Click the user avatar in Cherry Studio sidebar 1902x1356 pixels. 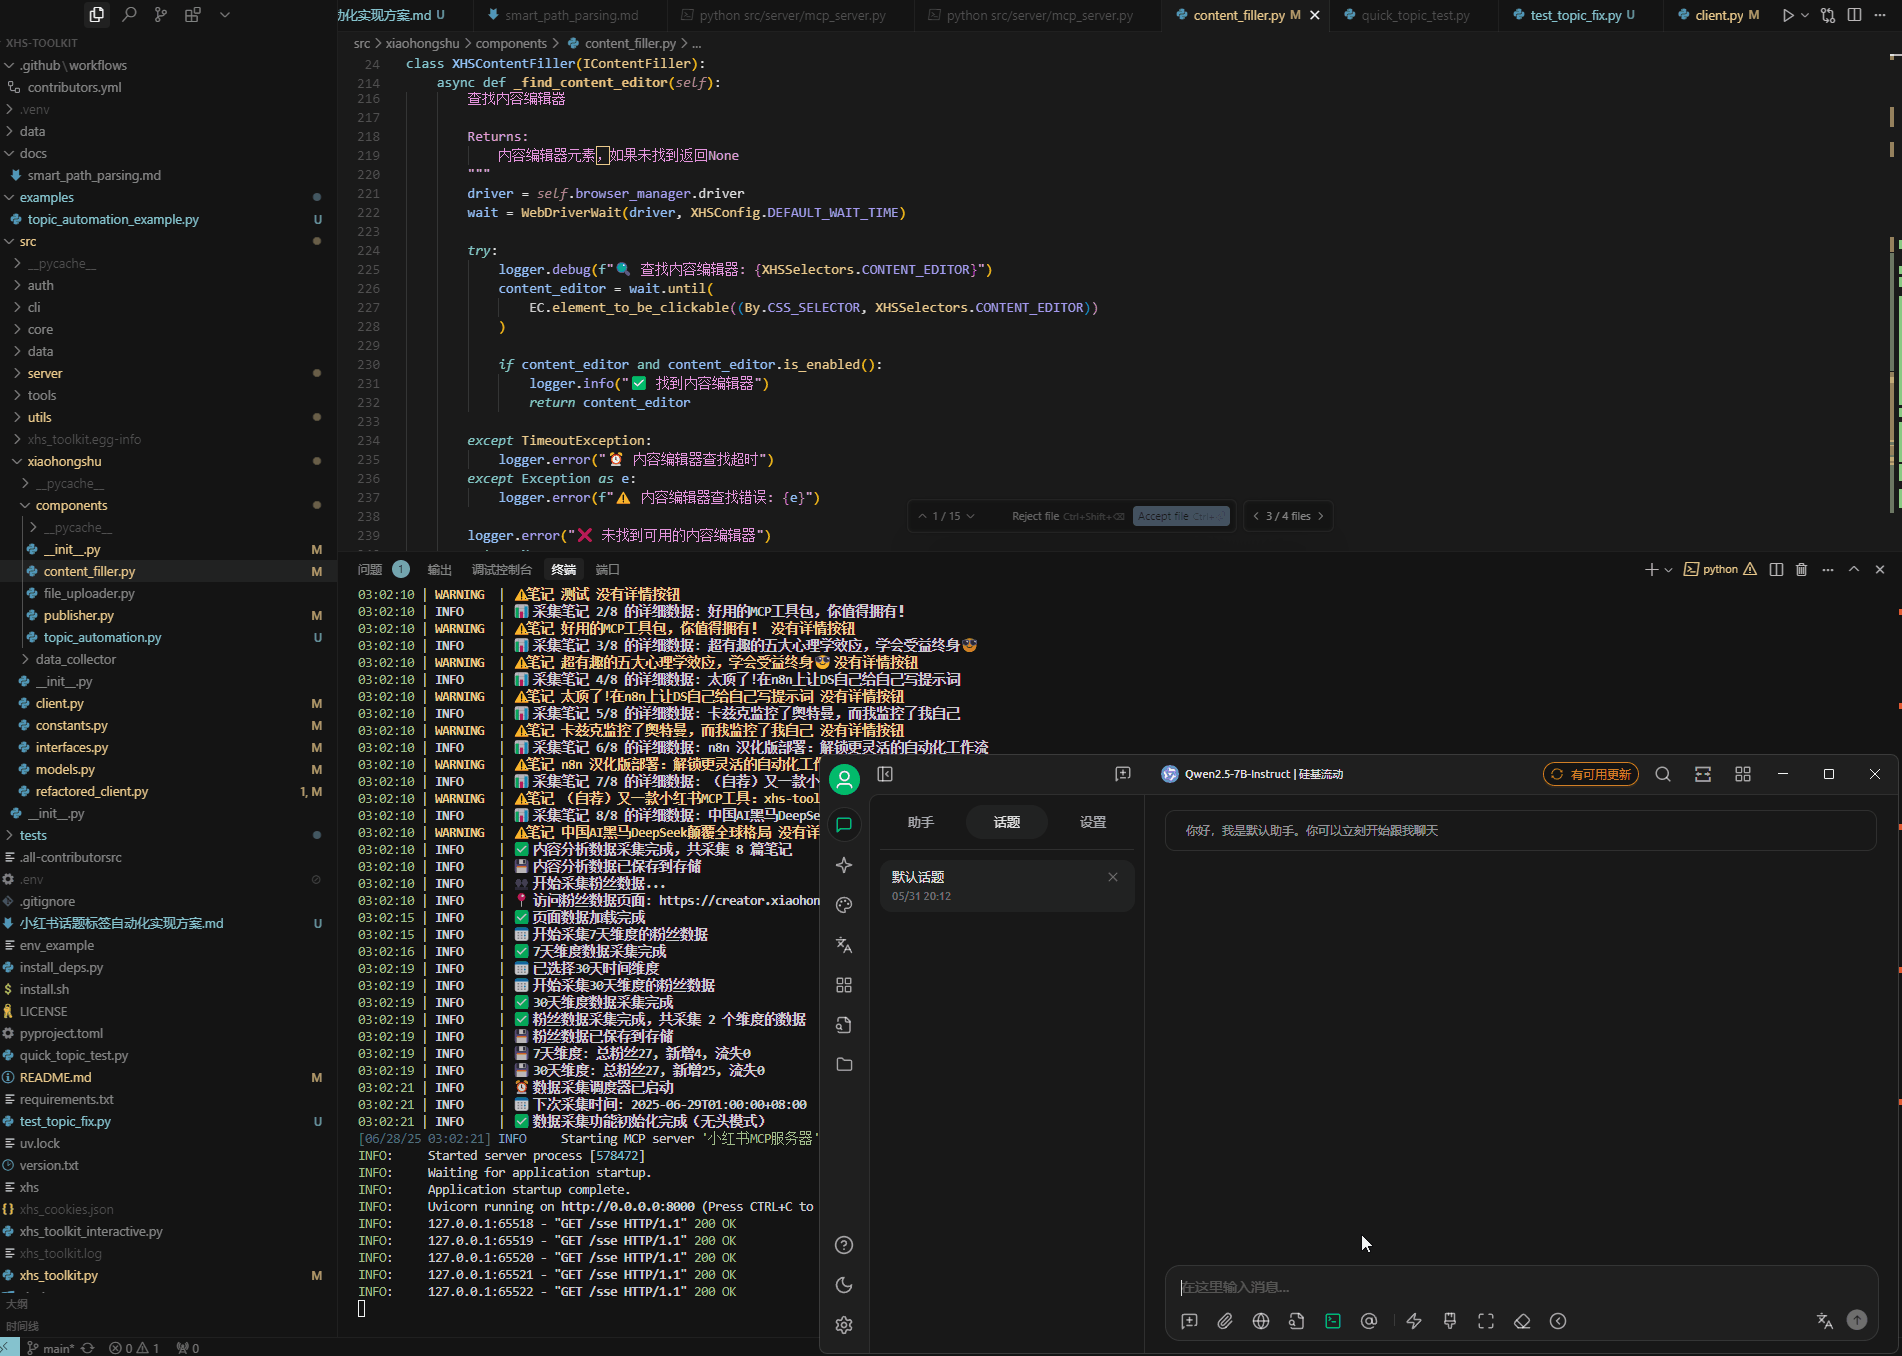point(844,779)
